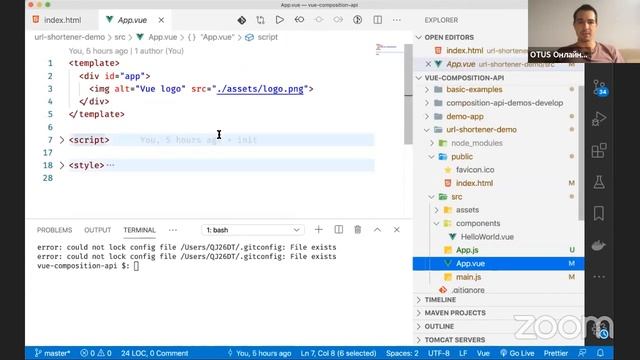Open App.js in the explorer
Screen dimensions: 640x360
point(467,250)
